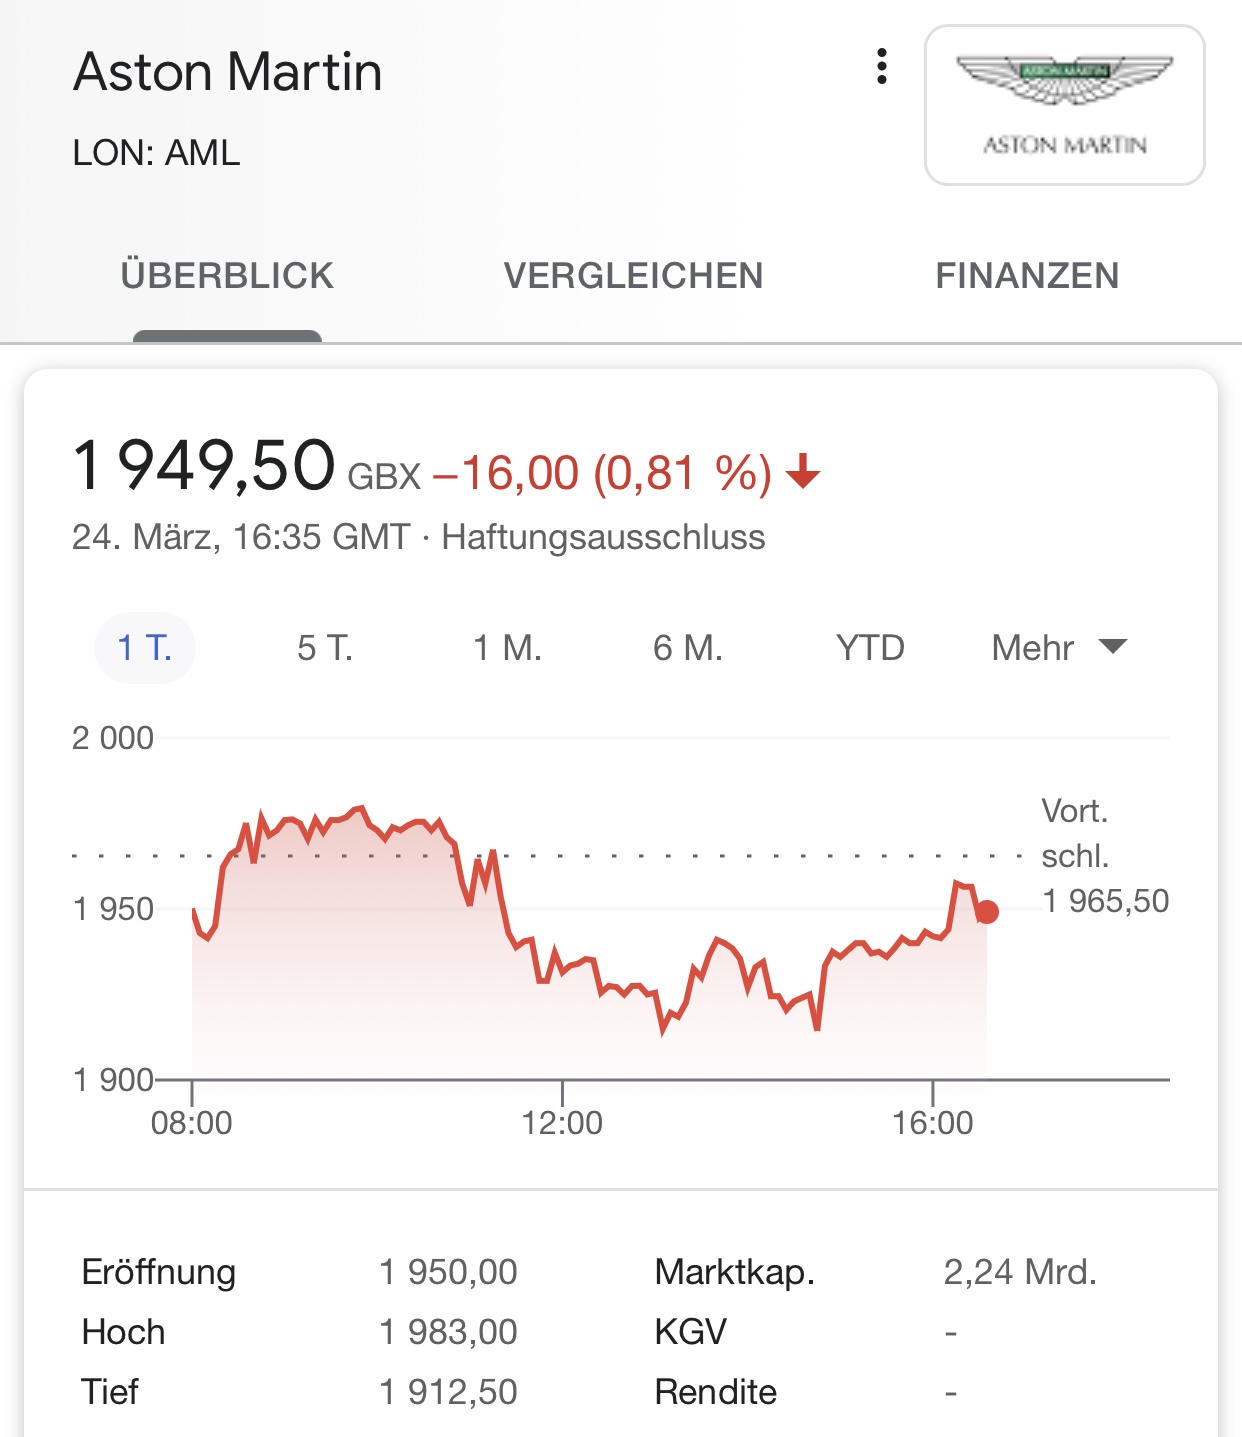Choose the YTD chart range
Viewport: 1242px width, 1437px height.
pyautogui.click(x=870, y=648)
